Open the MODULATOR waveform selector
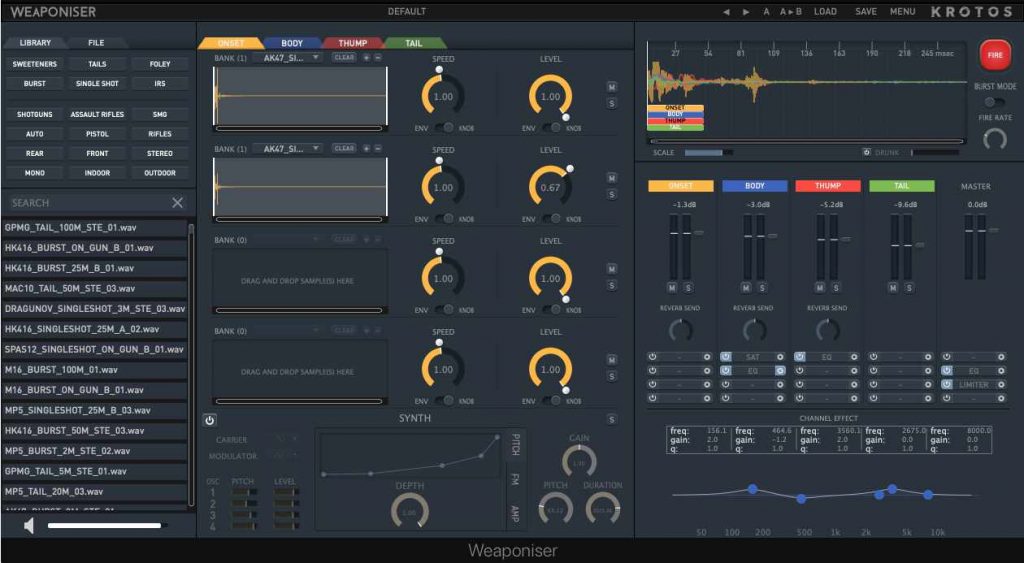 pyautogui.click(x=286, y=455)
